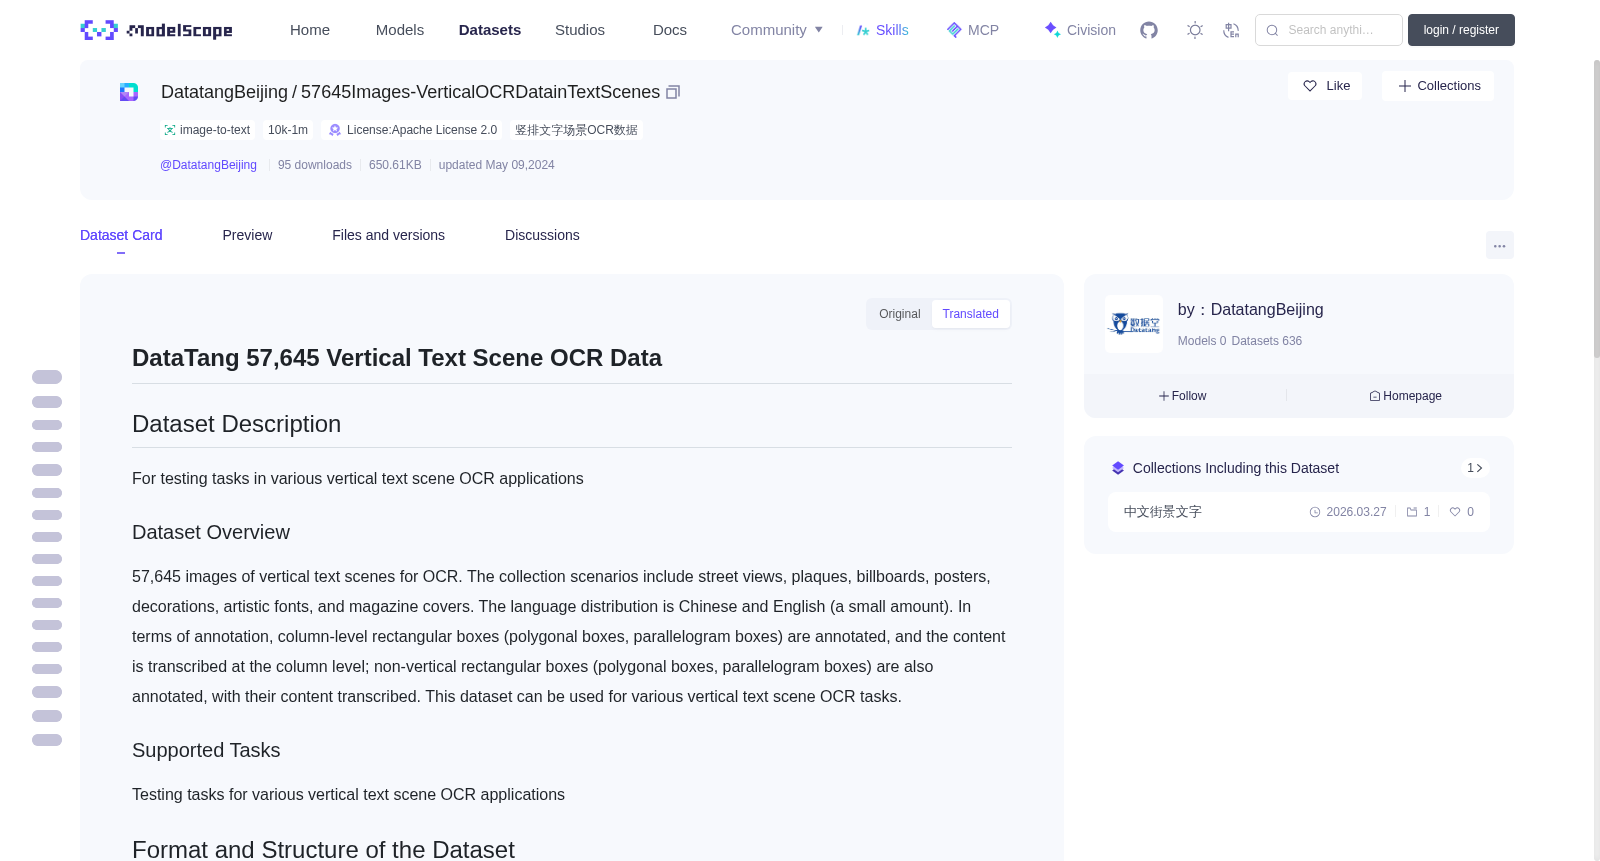The height and width of the screenshot is (861, 1600).
Task: Click the folder count in the 中文街景文字 row
Action: (x=1418, y=512)
